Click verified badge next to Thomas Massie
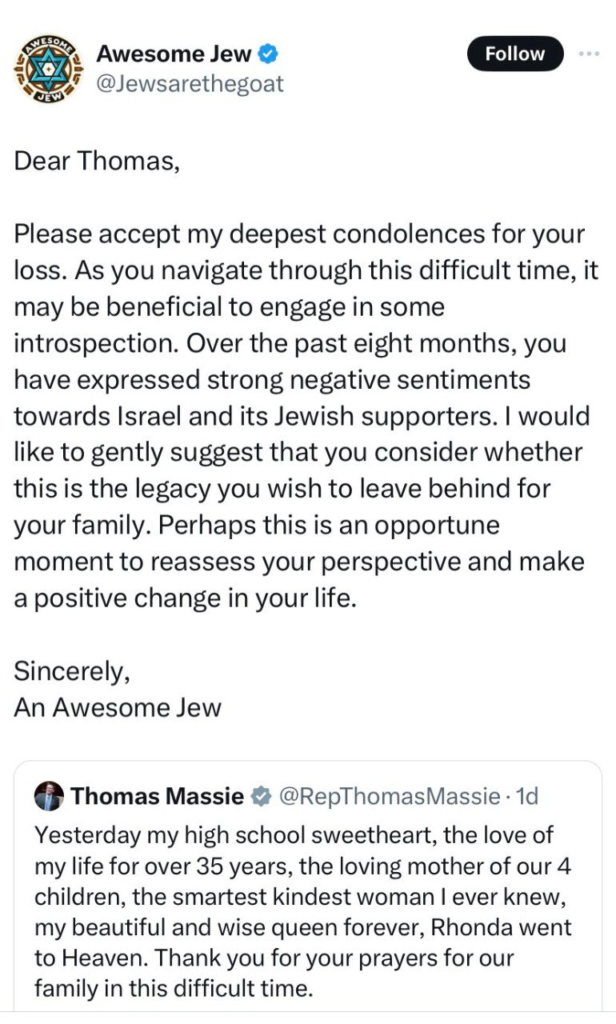616x1024 pixels. (260, 797)
